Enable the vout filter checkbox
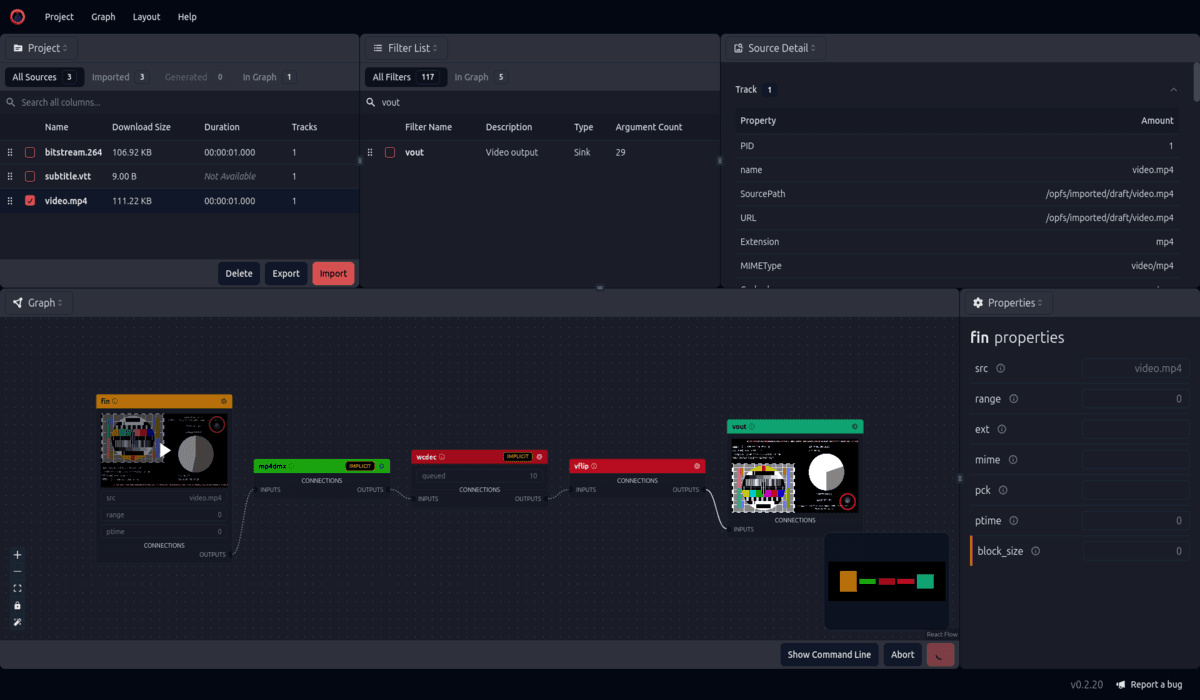The image size is (1200, 700). point(389,152)
